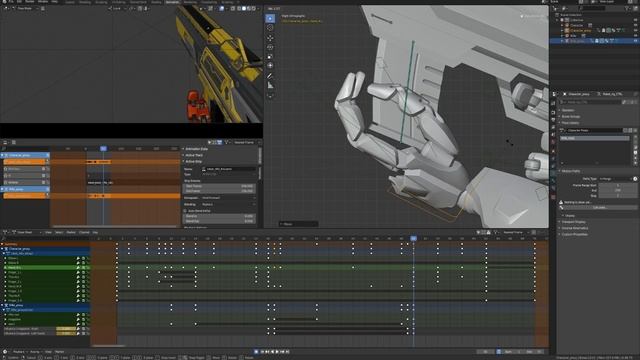The width and height of the screenshot is (640, 360).
Task: Select the Transform tool in viewport toolbar
Action: click(x=270, y=66)
